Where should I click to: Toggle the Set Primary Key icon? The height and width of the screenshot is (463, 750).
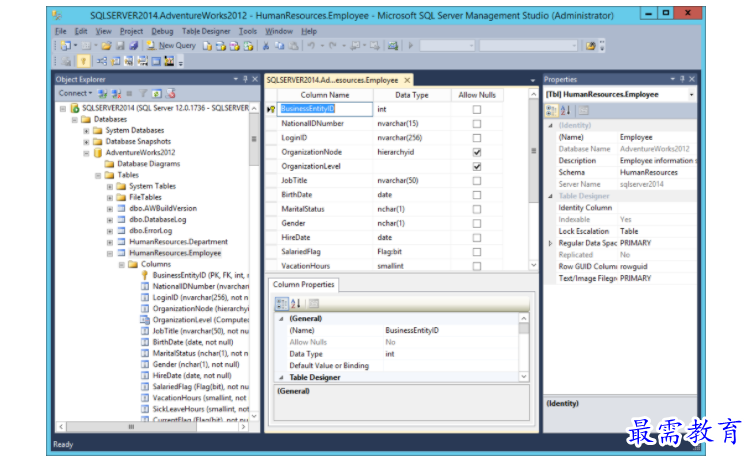(x=83, y=61)
